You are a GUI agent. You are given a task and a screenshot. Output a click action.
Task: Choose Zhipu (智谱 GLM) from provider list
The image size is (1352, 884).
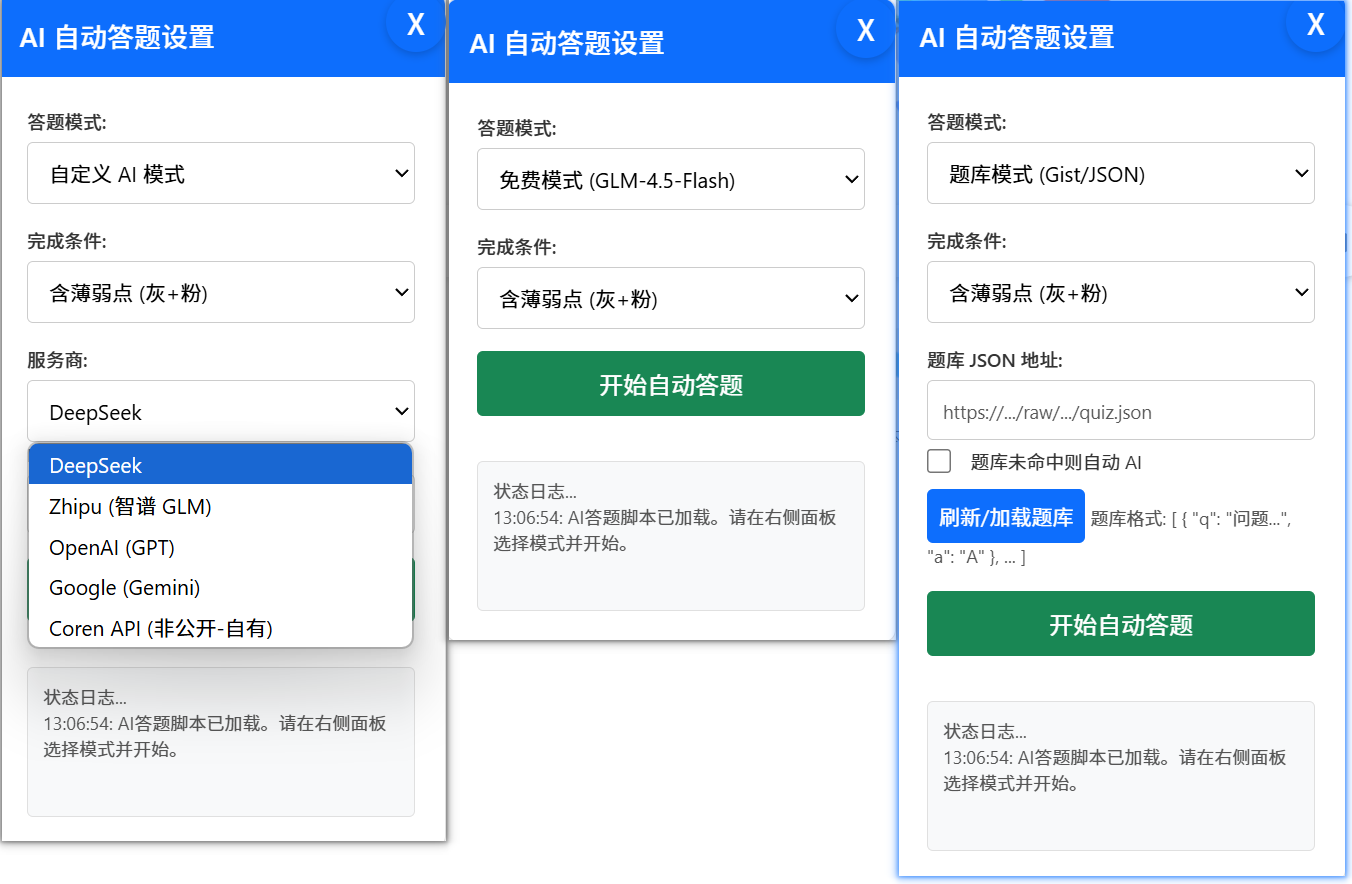[221, 507]
